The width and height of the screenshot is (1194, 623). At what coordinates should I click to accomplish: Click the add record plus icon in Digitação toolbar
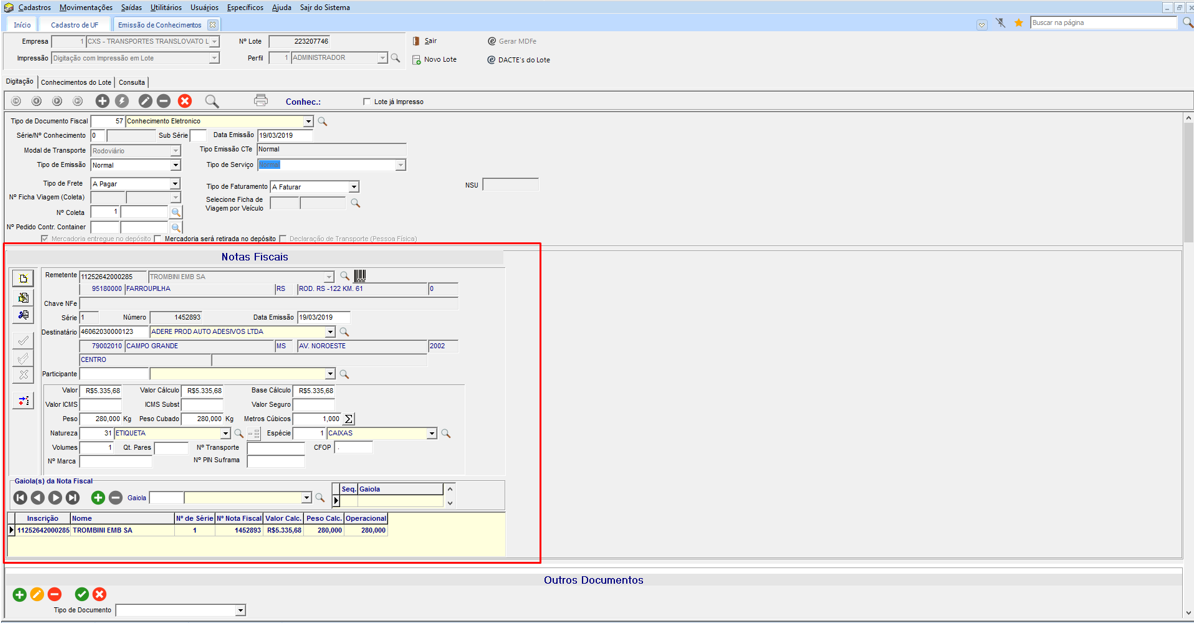pyautogui.click(x=102, y=101)
